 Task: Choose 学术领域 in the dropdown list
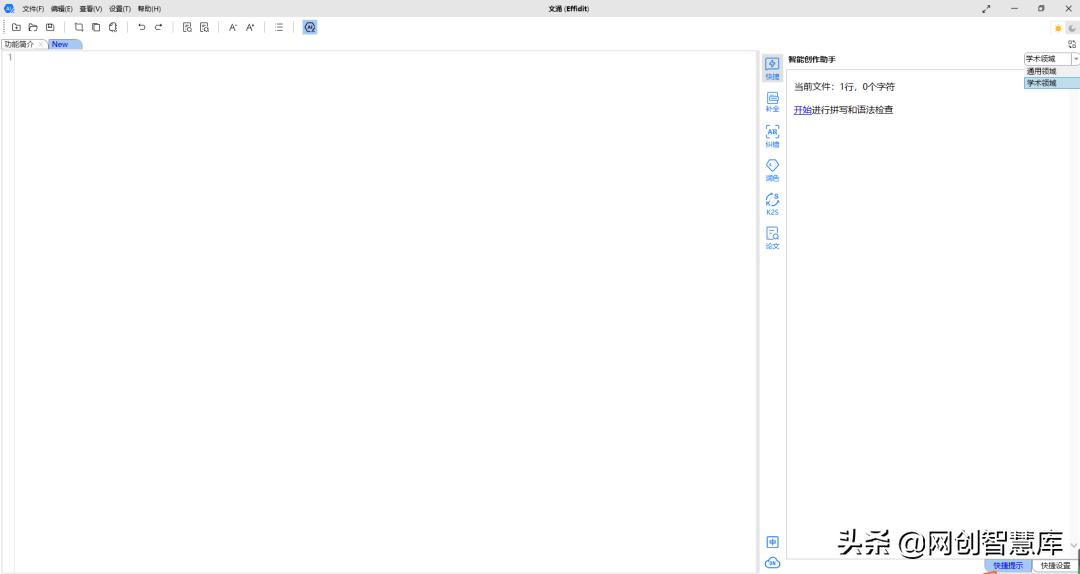pos(1052,83)
